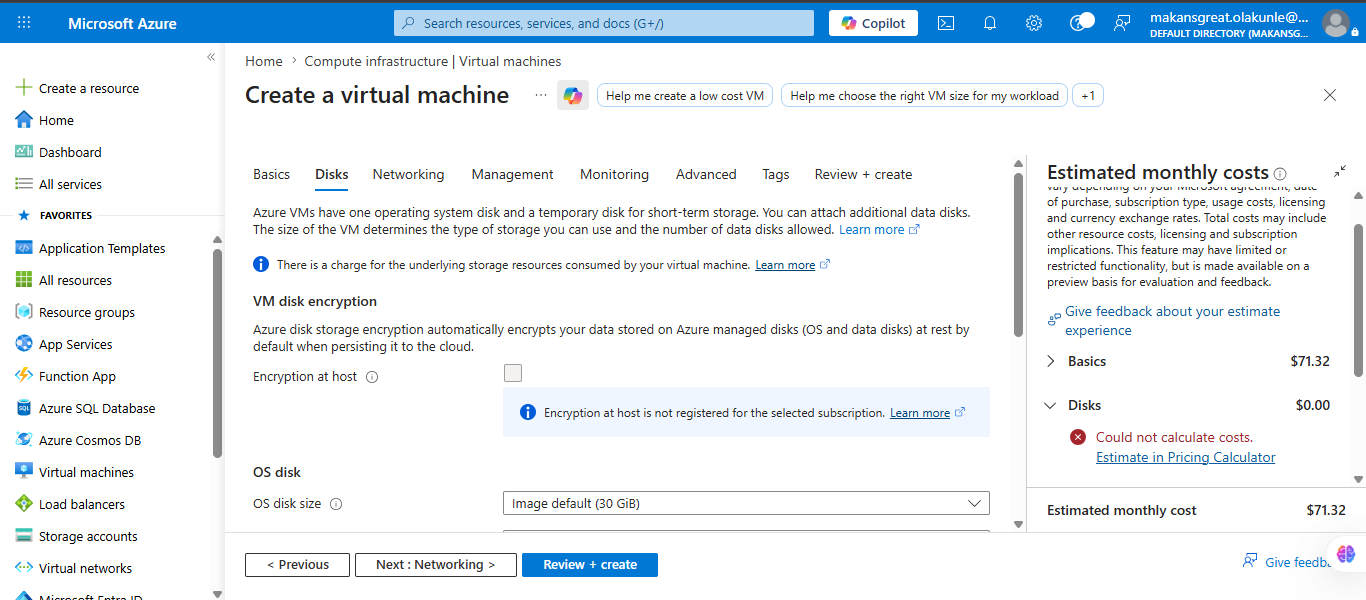Tick the Encryption at host checkbox
The image size is (1366, 600).
[513, 373]
